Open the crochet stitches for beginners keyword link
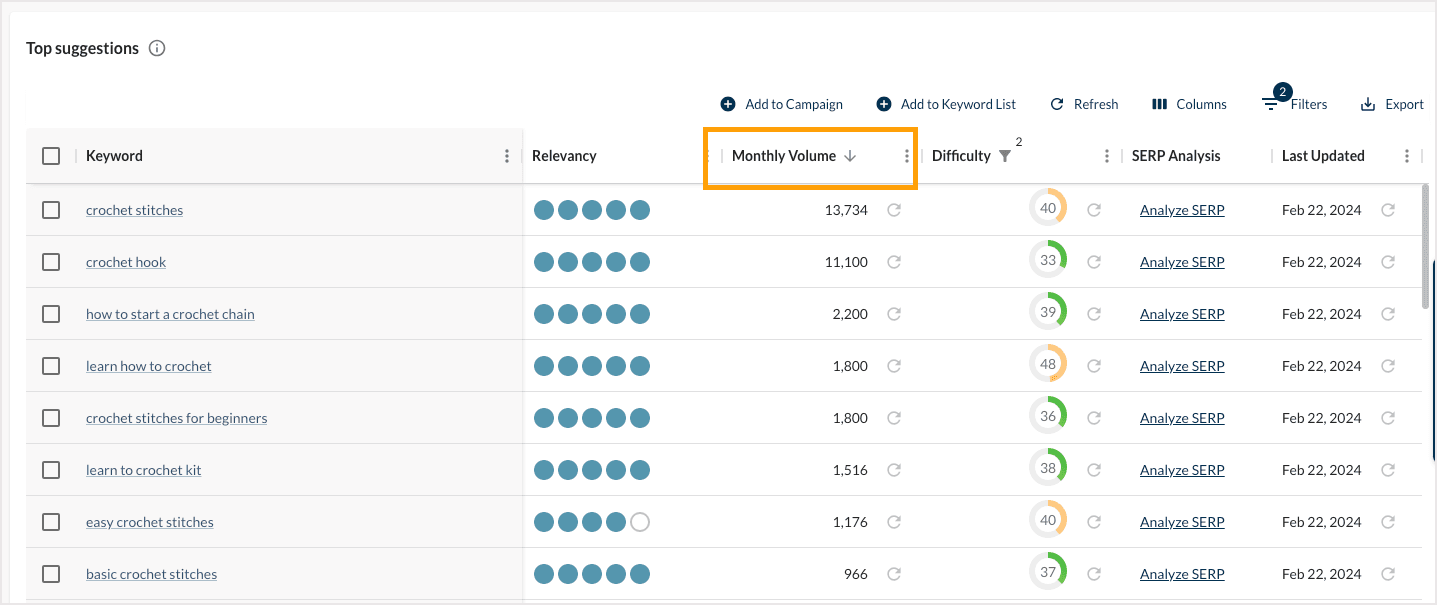 176,418
